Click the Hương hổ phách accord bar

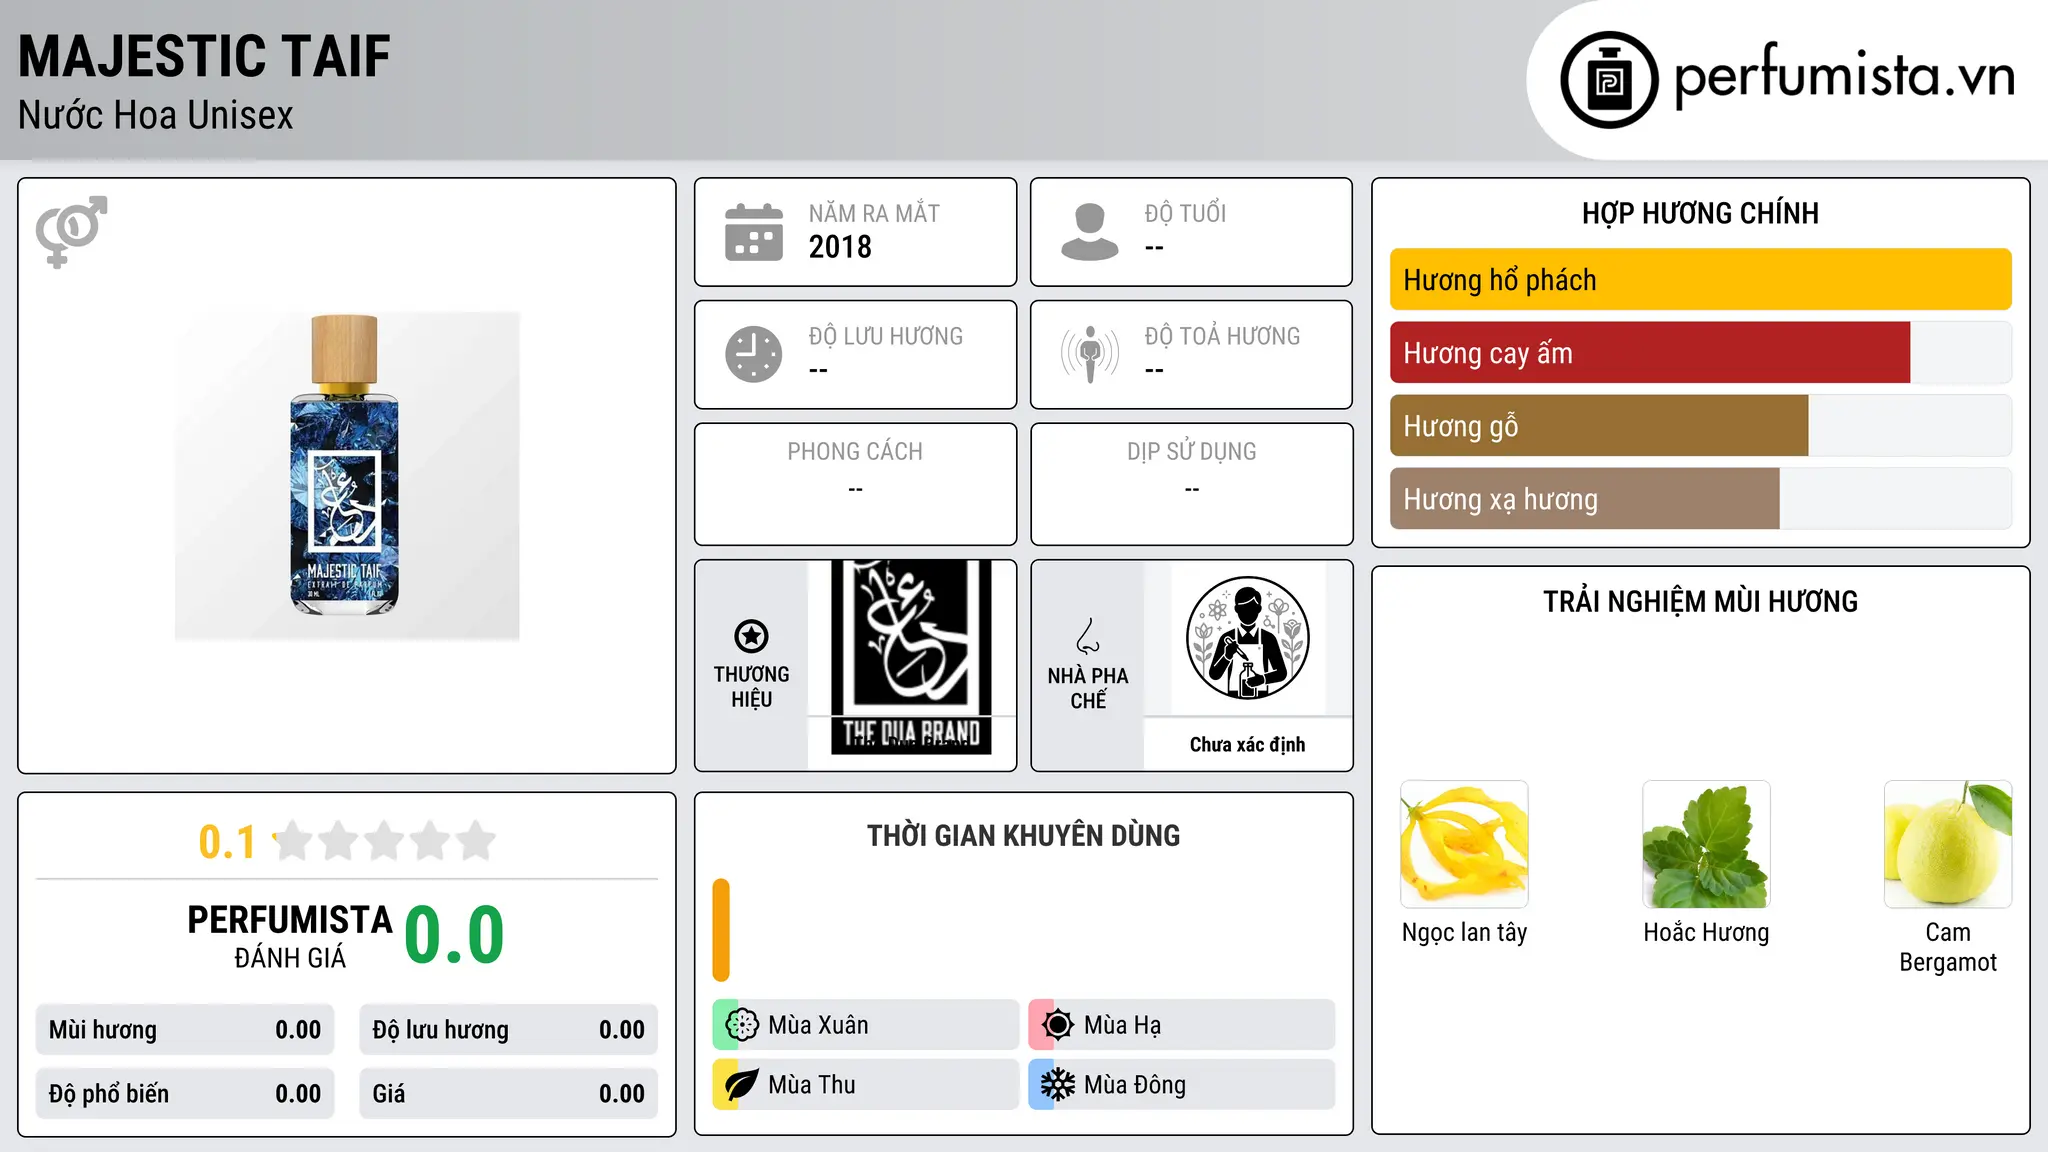(x=1700, y=280)
